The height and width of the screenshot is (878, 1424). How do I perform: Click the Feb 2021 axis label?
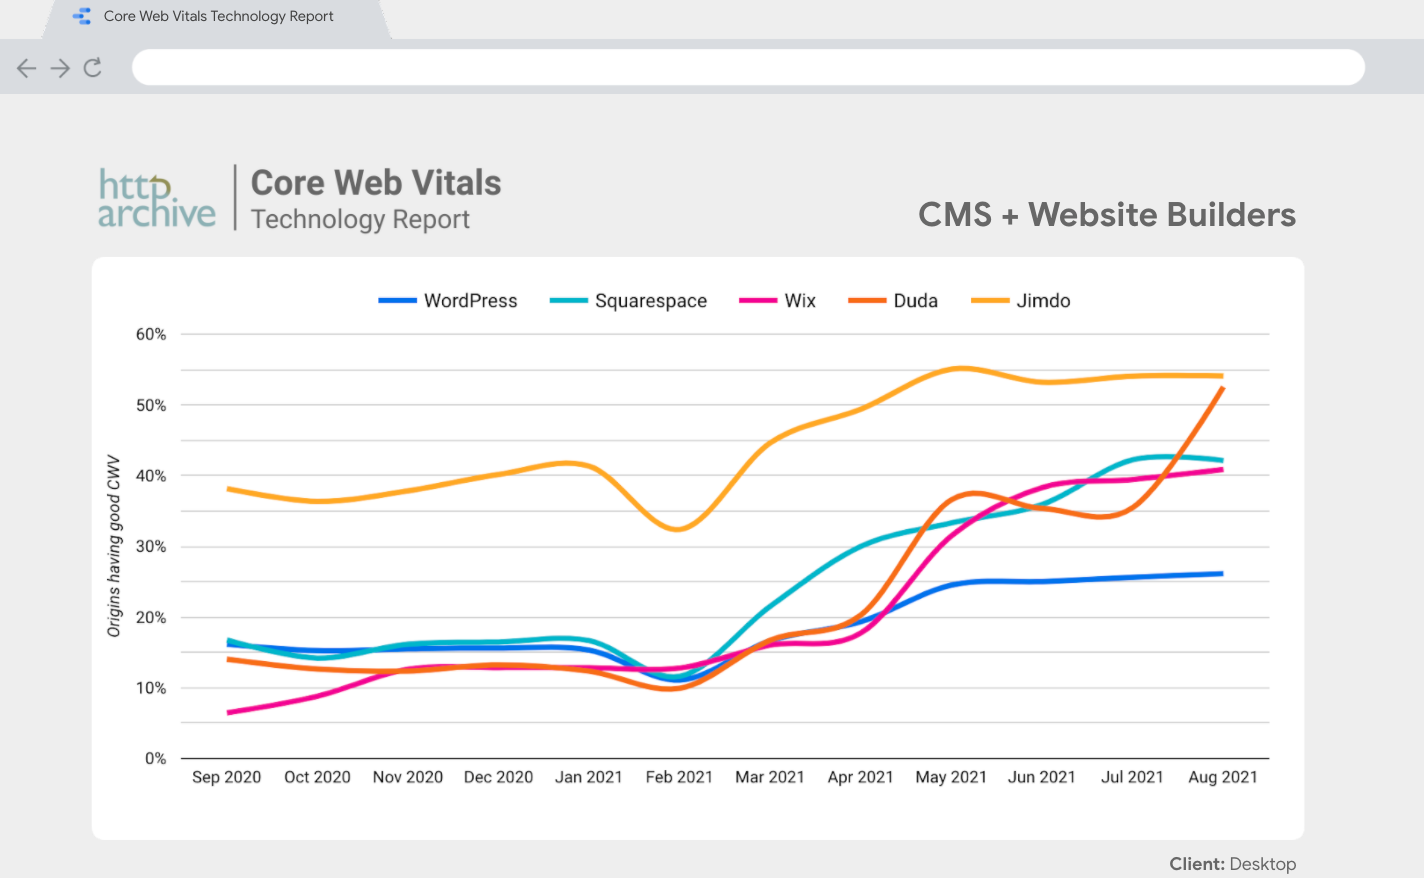click(x=679, y=777)
